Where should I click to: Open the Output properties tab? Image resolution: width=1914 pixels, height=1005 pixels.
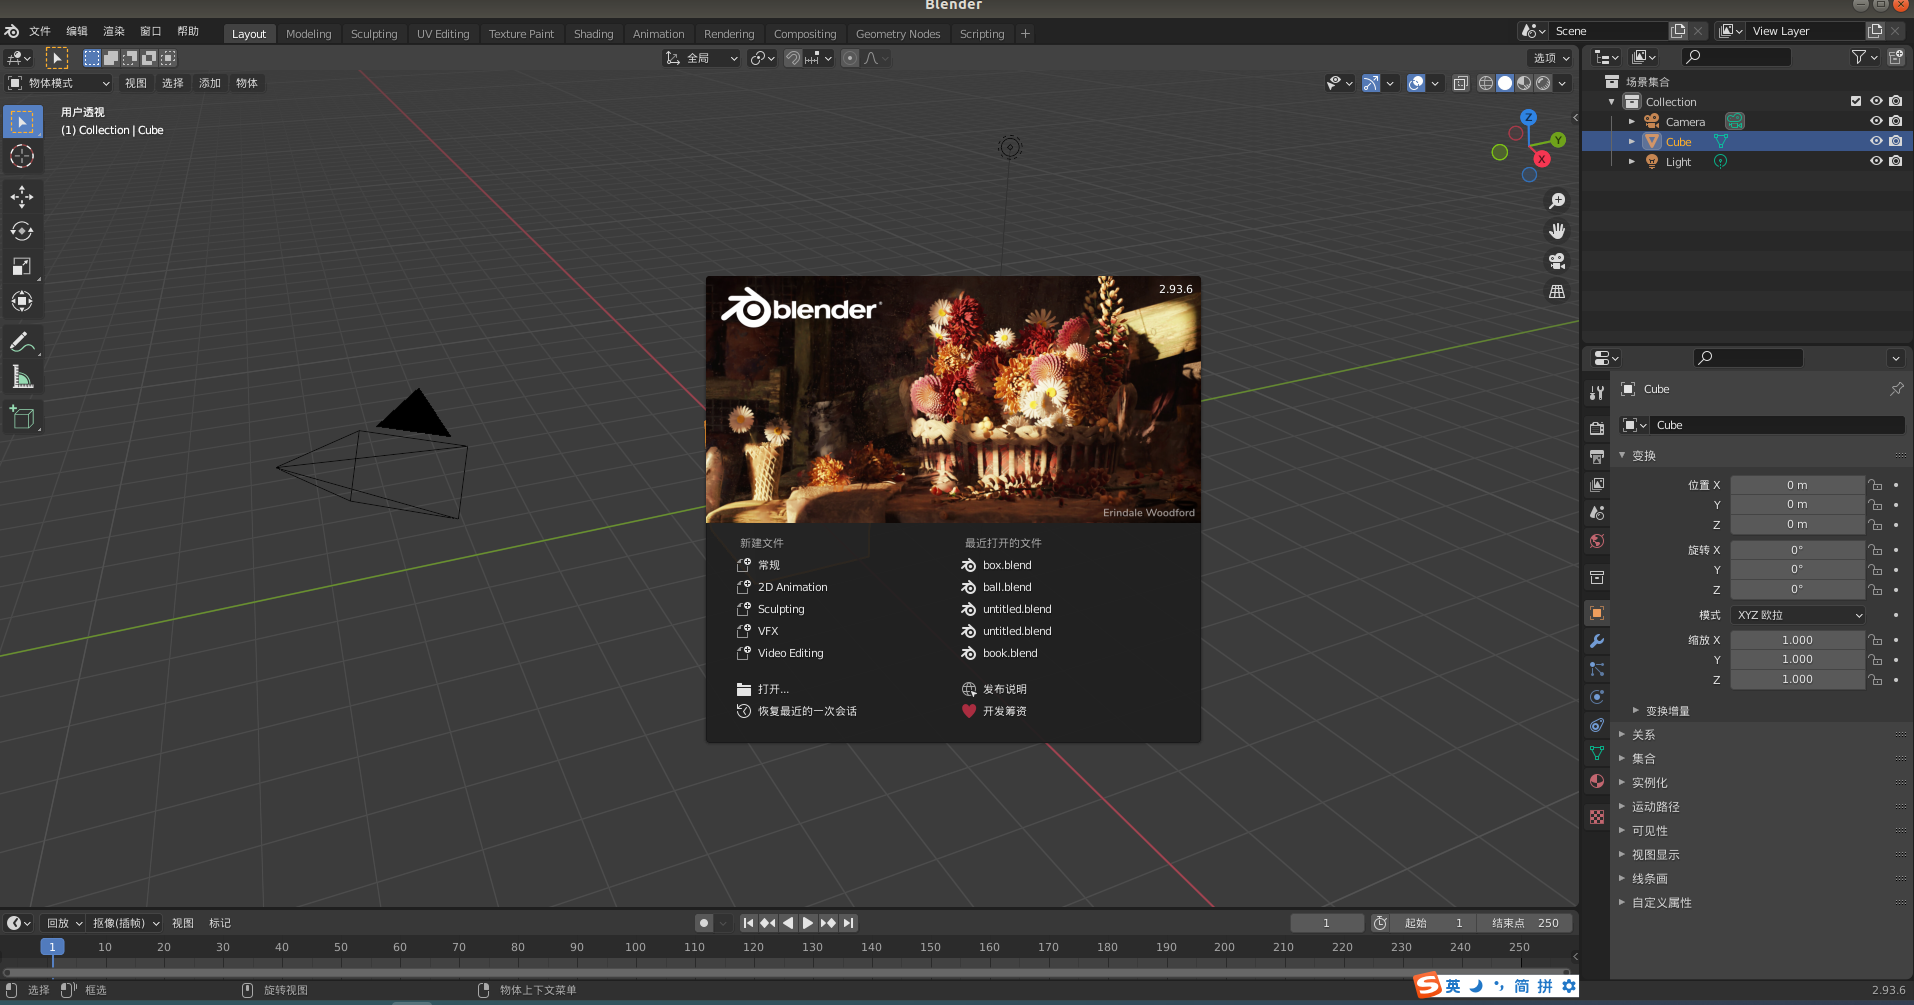tap(1597, 457)
